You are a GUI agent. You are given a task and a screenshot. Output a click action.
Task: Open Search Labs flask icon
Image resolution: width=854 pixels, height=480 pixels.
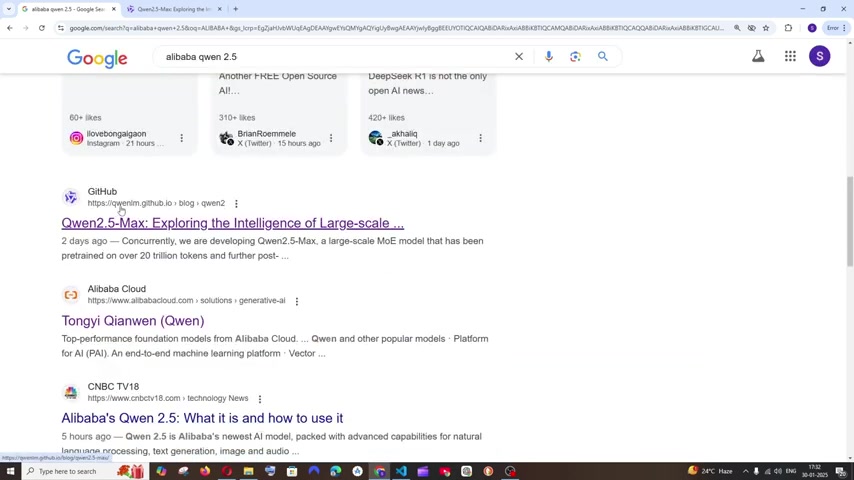click(x=758, y=56)
